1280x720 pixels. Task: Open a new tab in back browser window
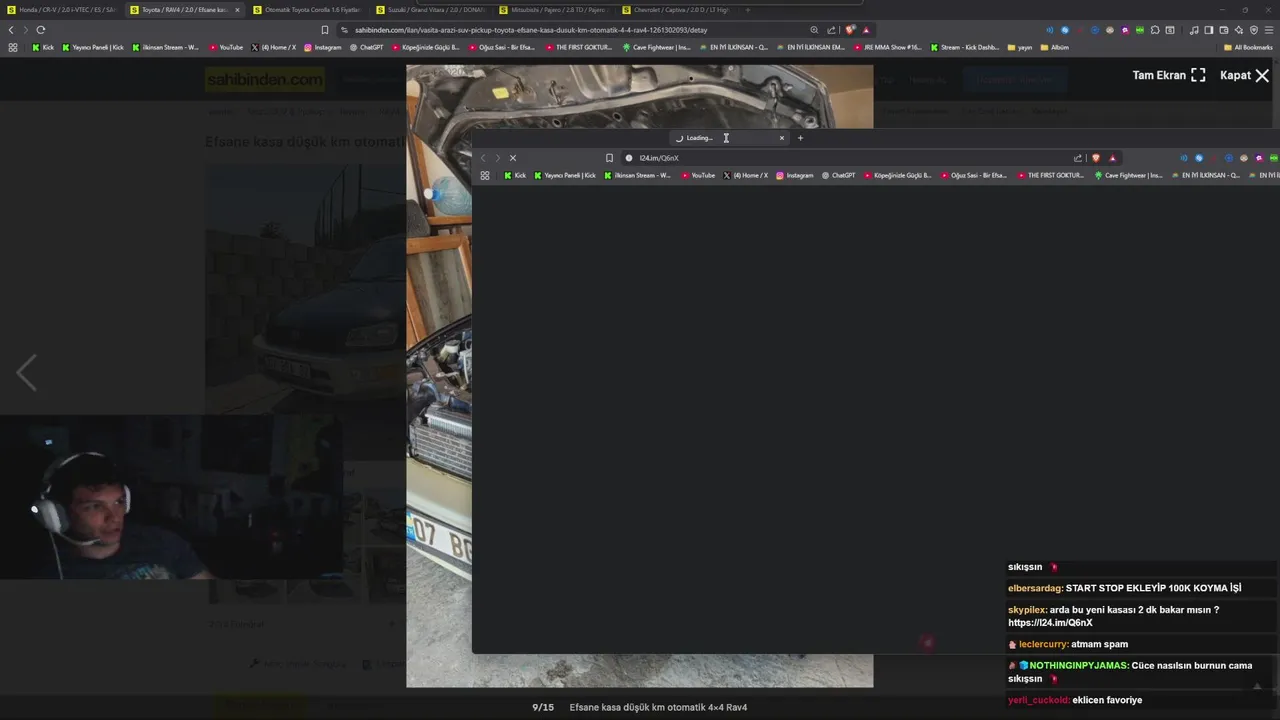point(747,10)
